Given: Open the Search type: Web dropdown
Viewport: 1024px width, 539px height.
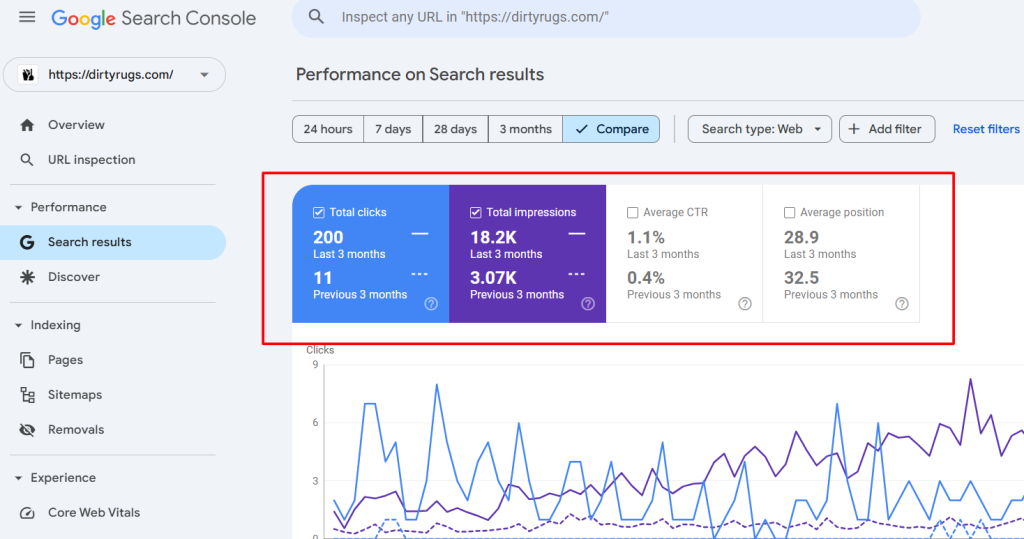Looking at the screenshot, I should [759, 129].
